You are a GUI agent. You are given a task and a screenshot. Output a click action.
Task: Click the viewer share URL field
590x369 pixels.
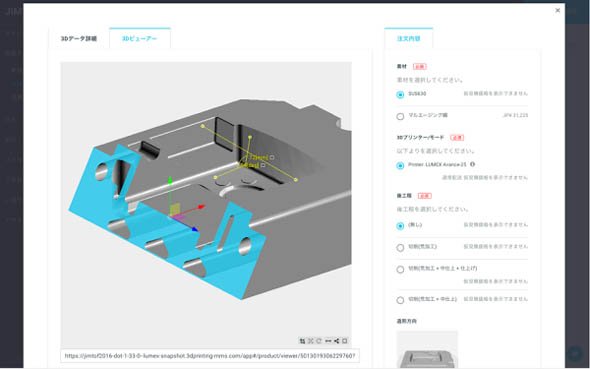(x=210, y=356)
